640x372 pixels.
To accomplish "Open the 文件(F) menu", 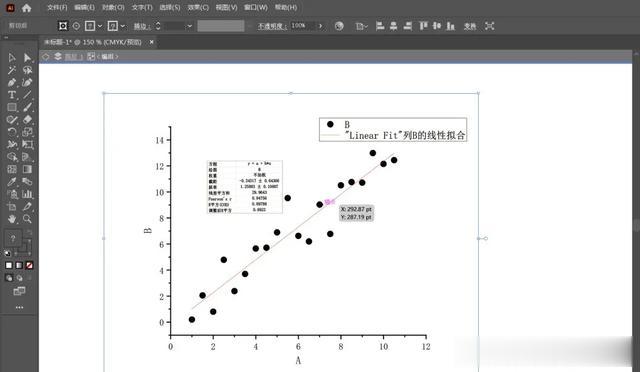I will click(x=57, y=7).
